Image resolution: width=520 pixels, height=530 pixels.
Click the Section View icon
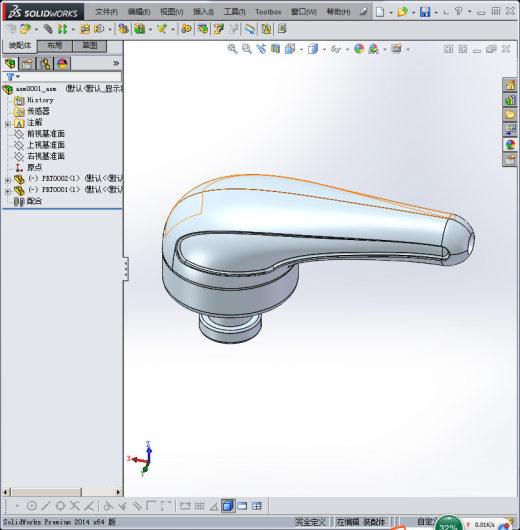click(276, 49)
